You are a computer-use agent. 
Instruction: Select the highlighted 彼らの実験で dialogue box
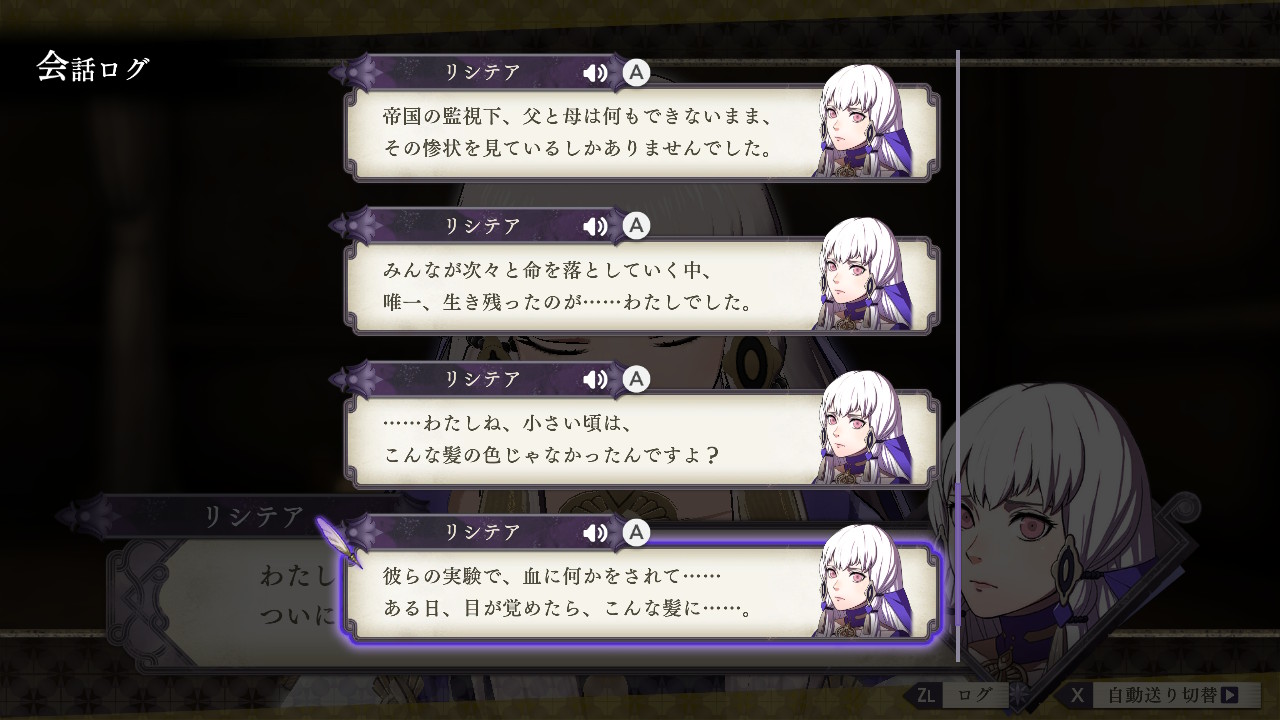[641, 591]
